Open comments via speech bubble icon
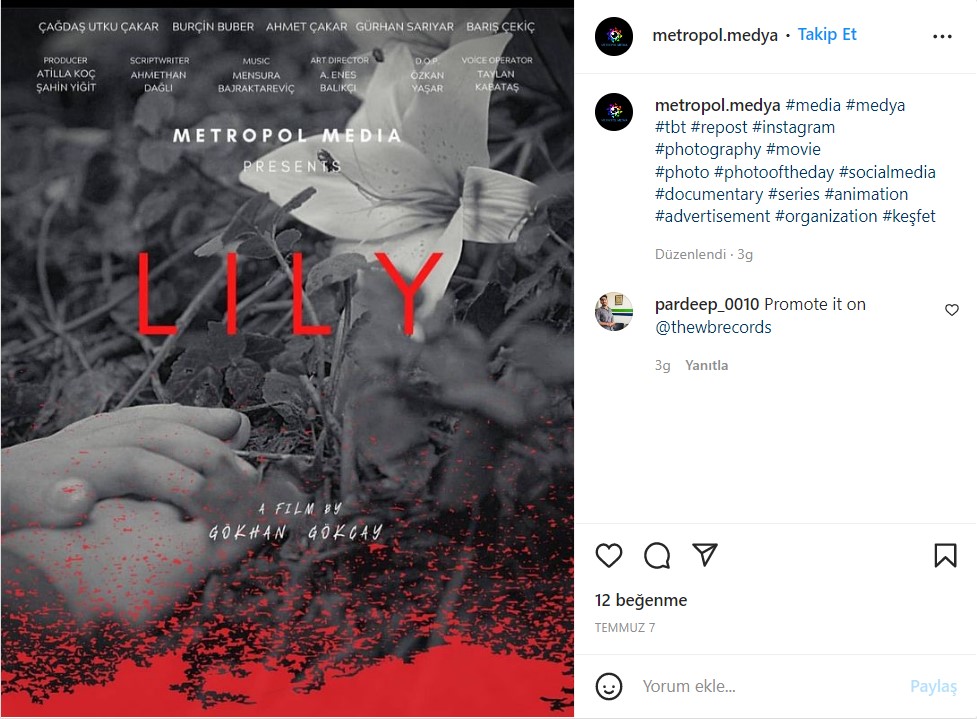 pos(657,555)
